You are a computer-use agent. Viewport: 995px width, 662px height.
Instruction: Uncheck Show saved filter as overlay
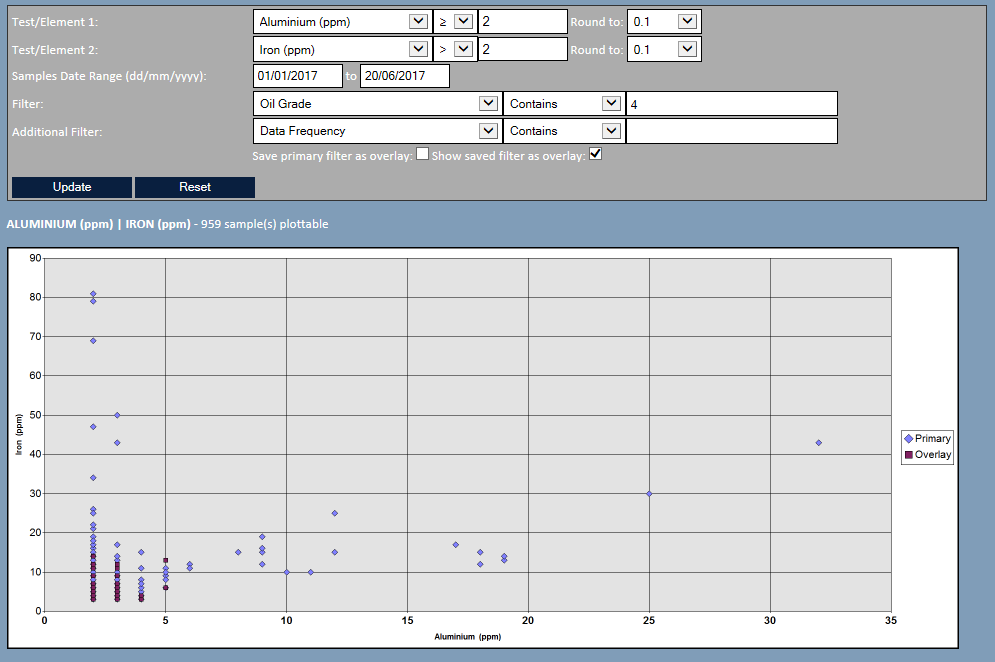595,154
